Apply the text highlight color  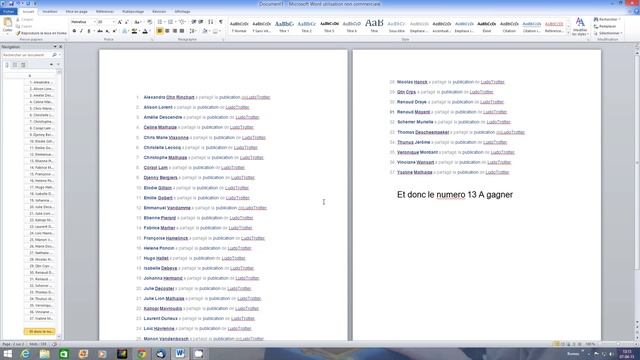134,31
